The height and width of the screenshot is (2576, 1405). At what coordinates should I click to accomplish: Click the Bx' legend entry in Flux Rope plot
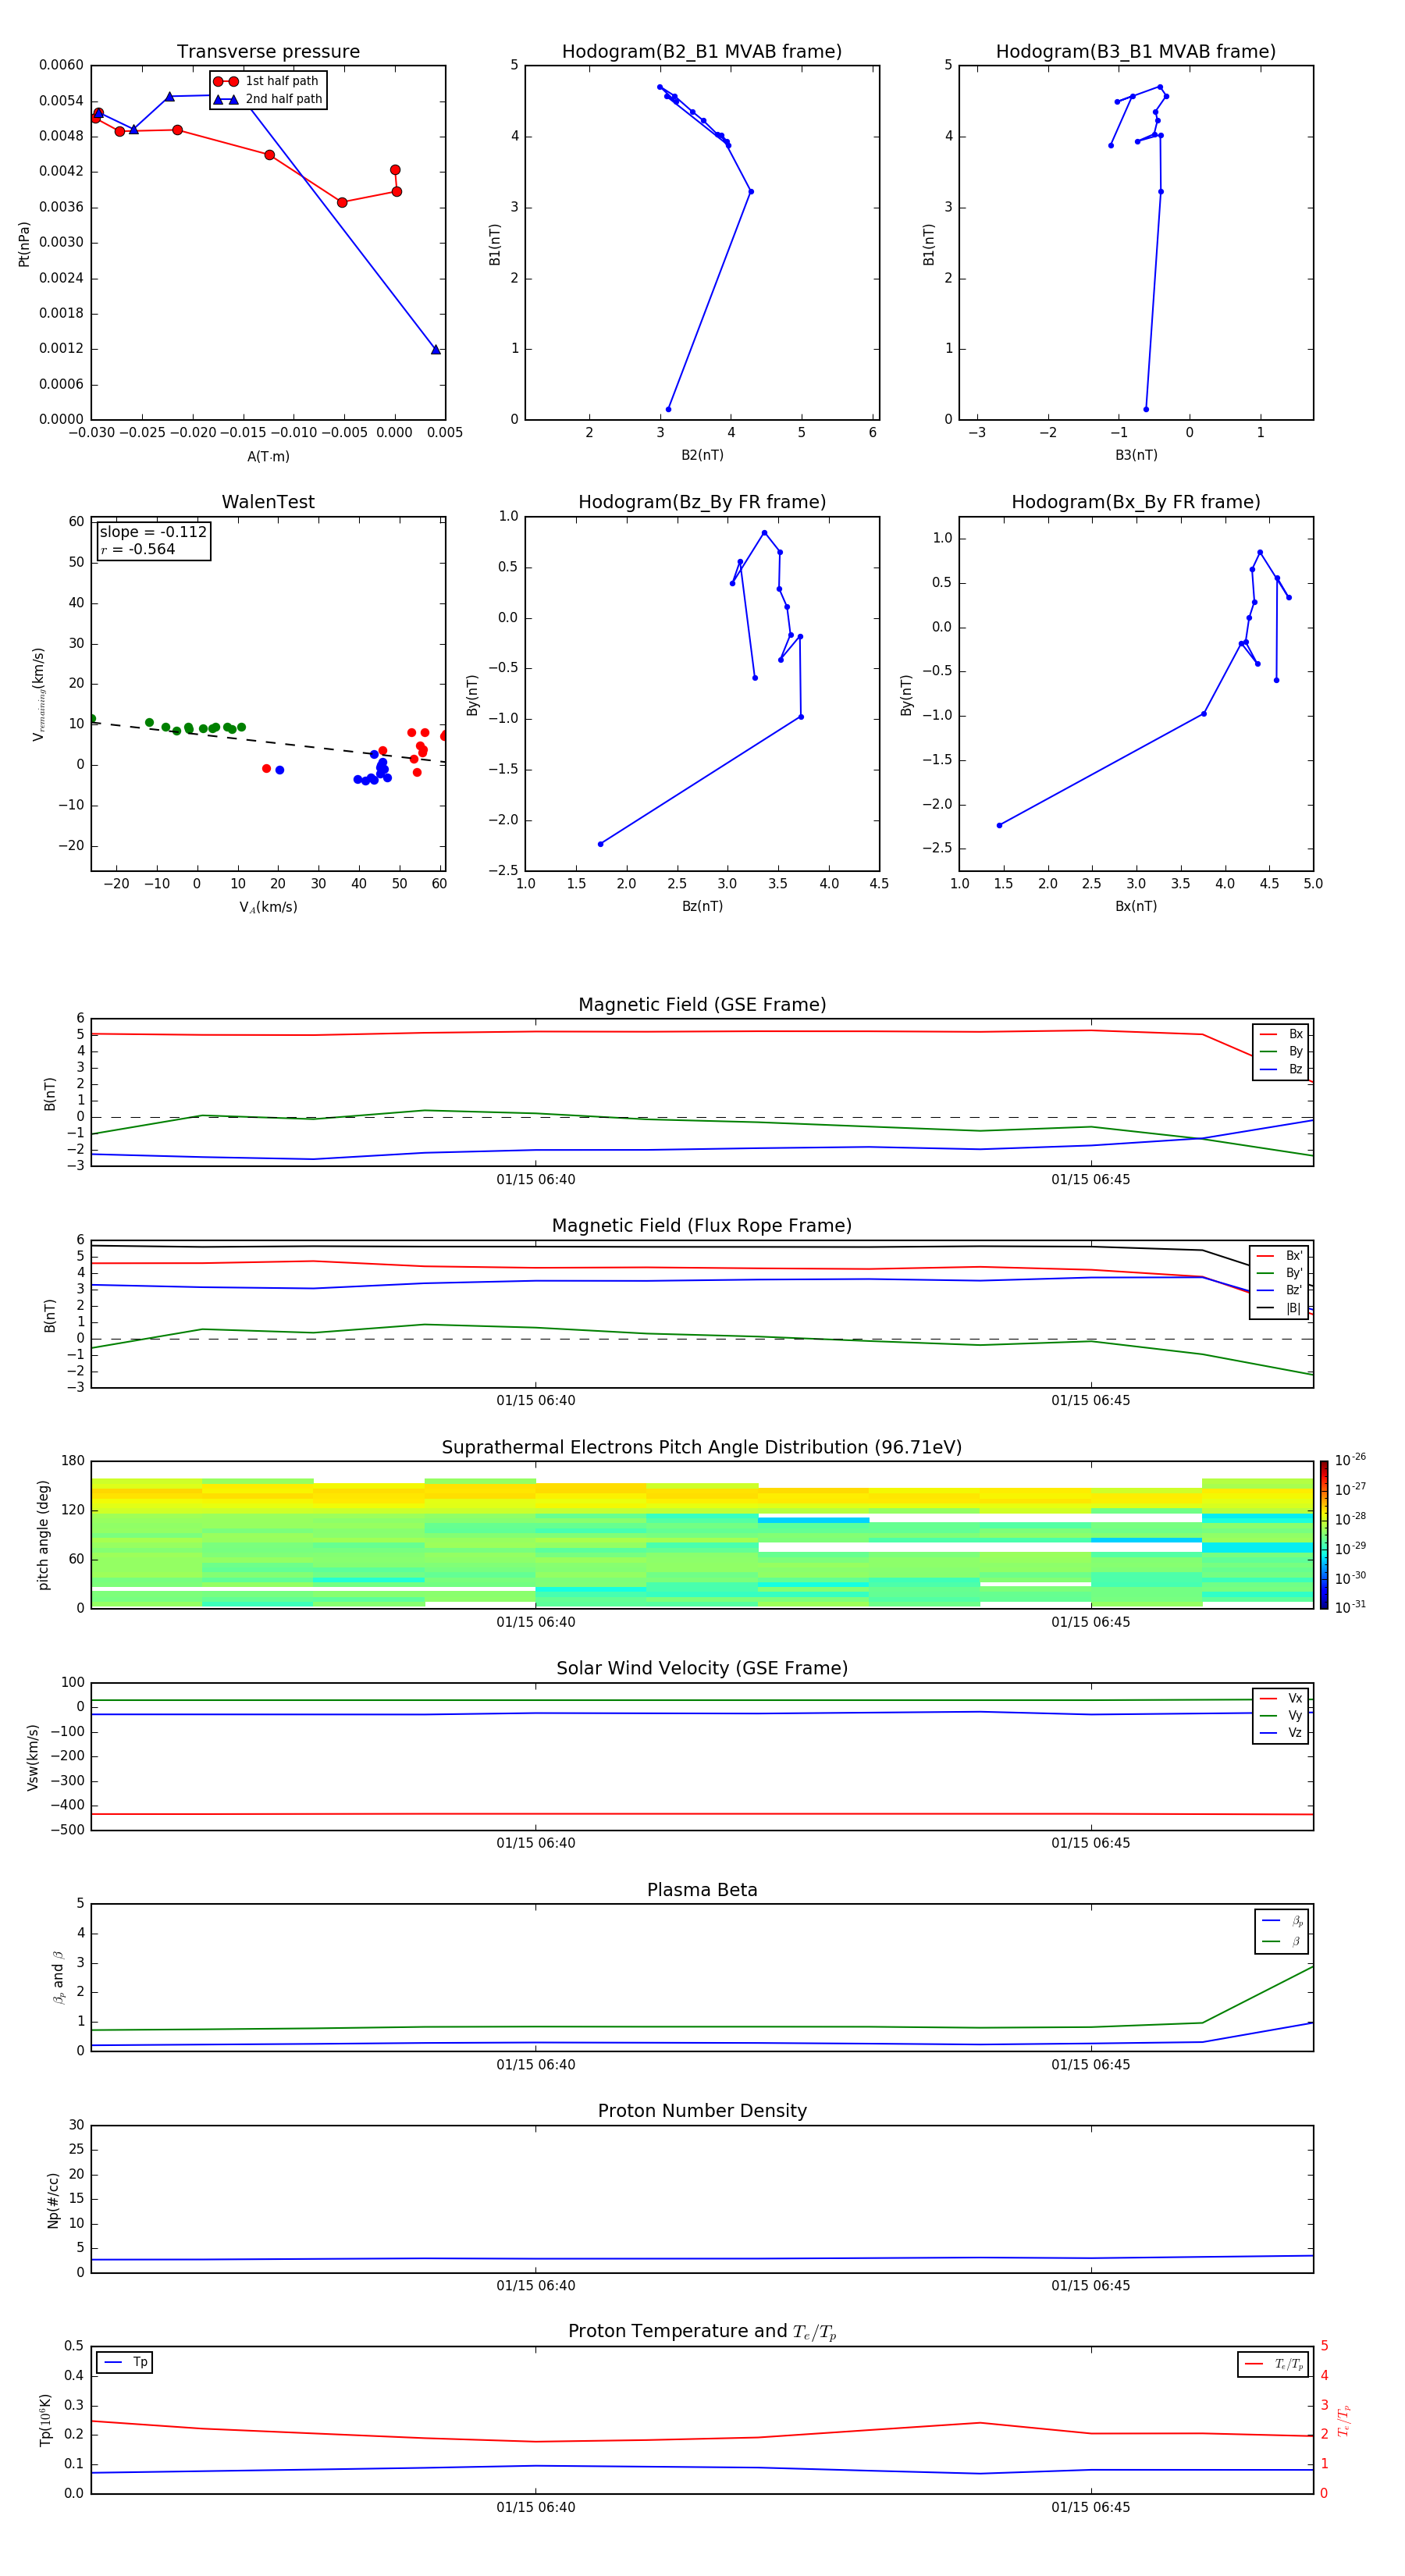point(1279,1256)
